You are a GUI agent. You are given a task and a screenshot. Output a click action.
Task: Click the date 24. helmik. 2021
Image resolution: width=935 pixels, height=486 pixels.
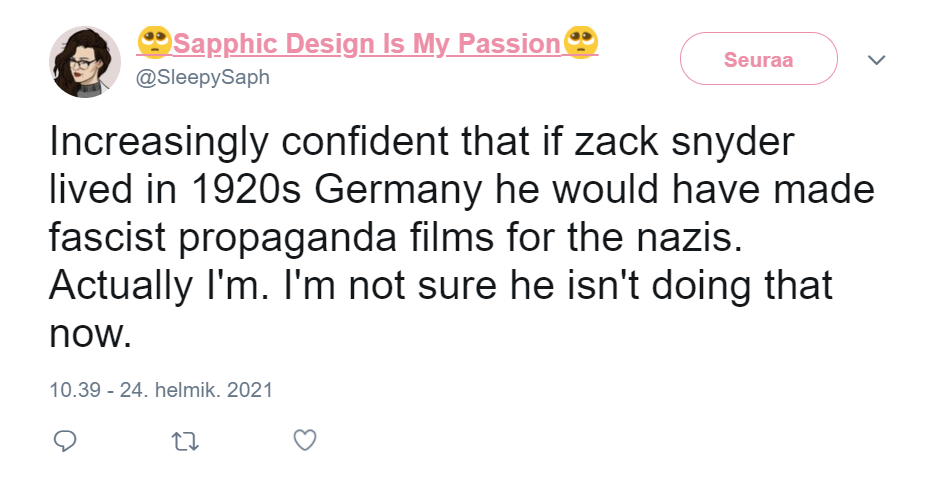(196, 390)
